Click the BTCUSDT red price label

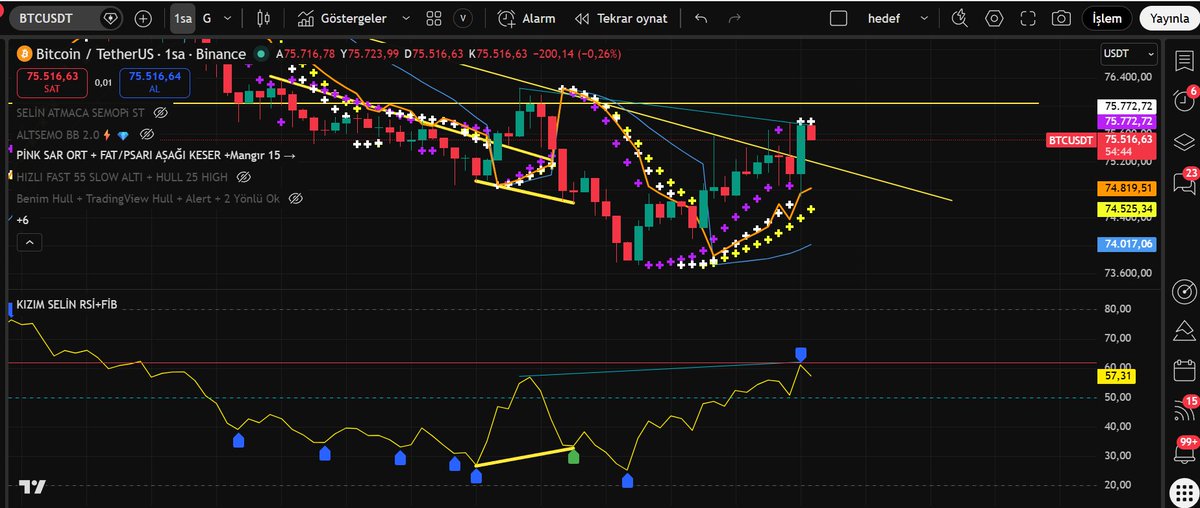point(1071,141)
